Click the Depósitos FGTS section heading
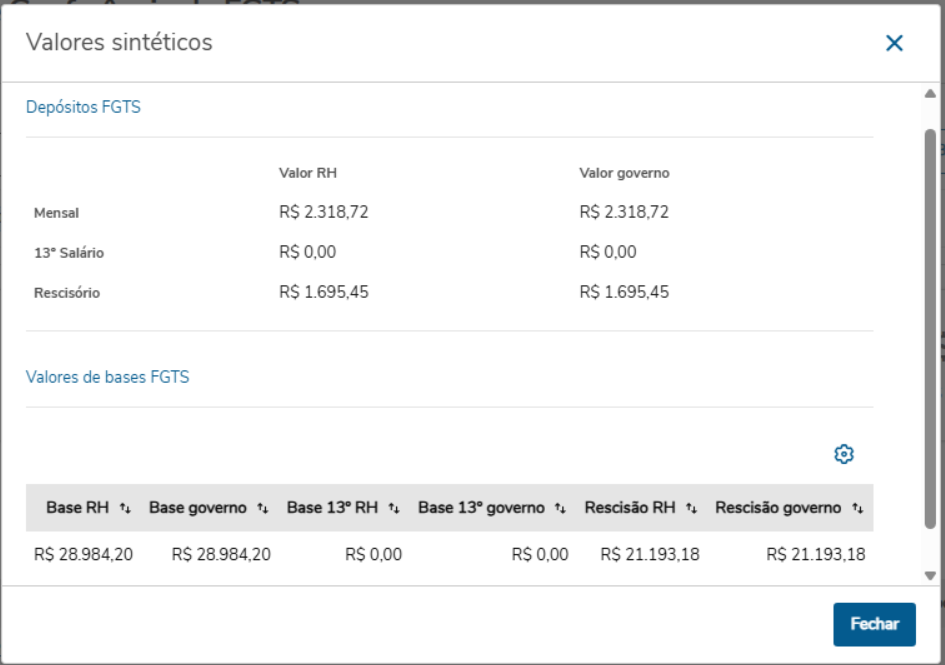The width and height of the screenshot is (945, 665). pos(83,107)
